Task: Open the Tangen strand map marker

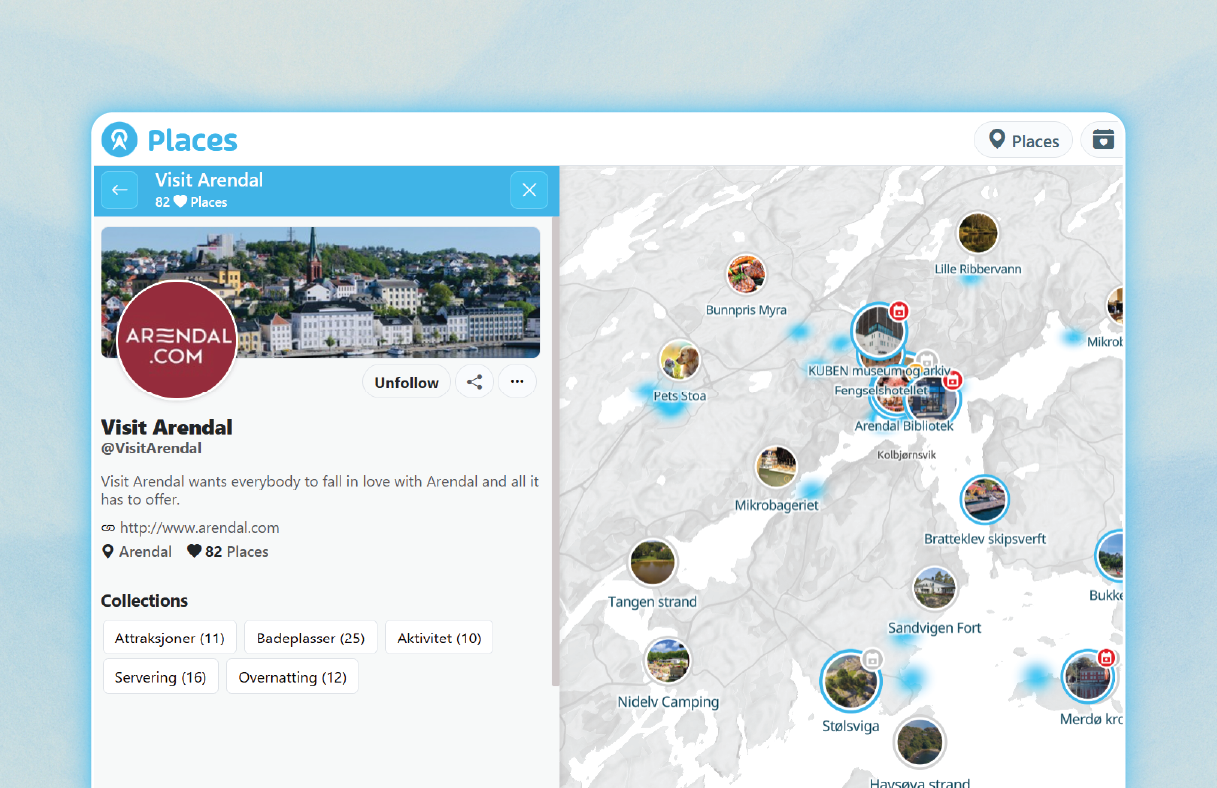Action: [652, 563]
